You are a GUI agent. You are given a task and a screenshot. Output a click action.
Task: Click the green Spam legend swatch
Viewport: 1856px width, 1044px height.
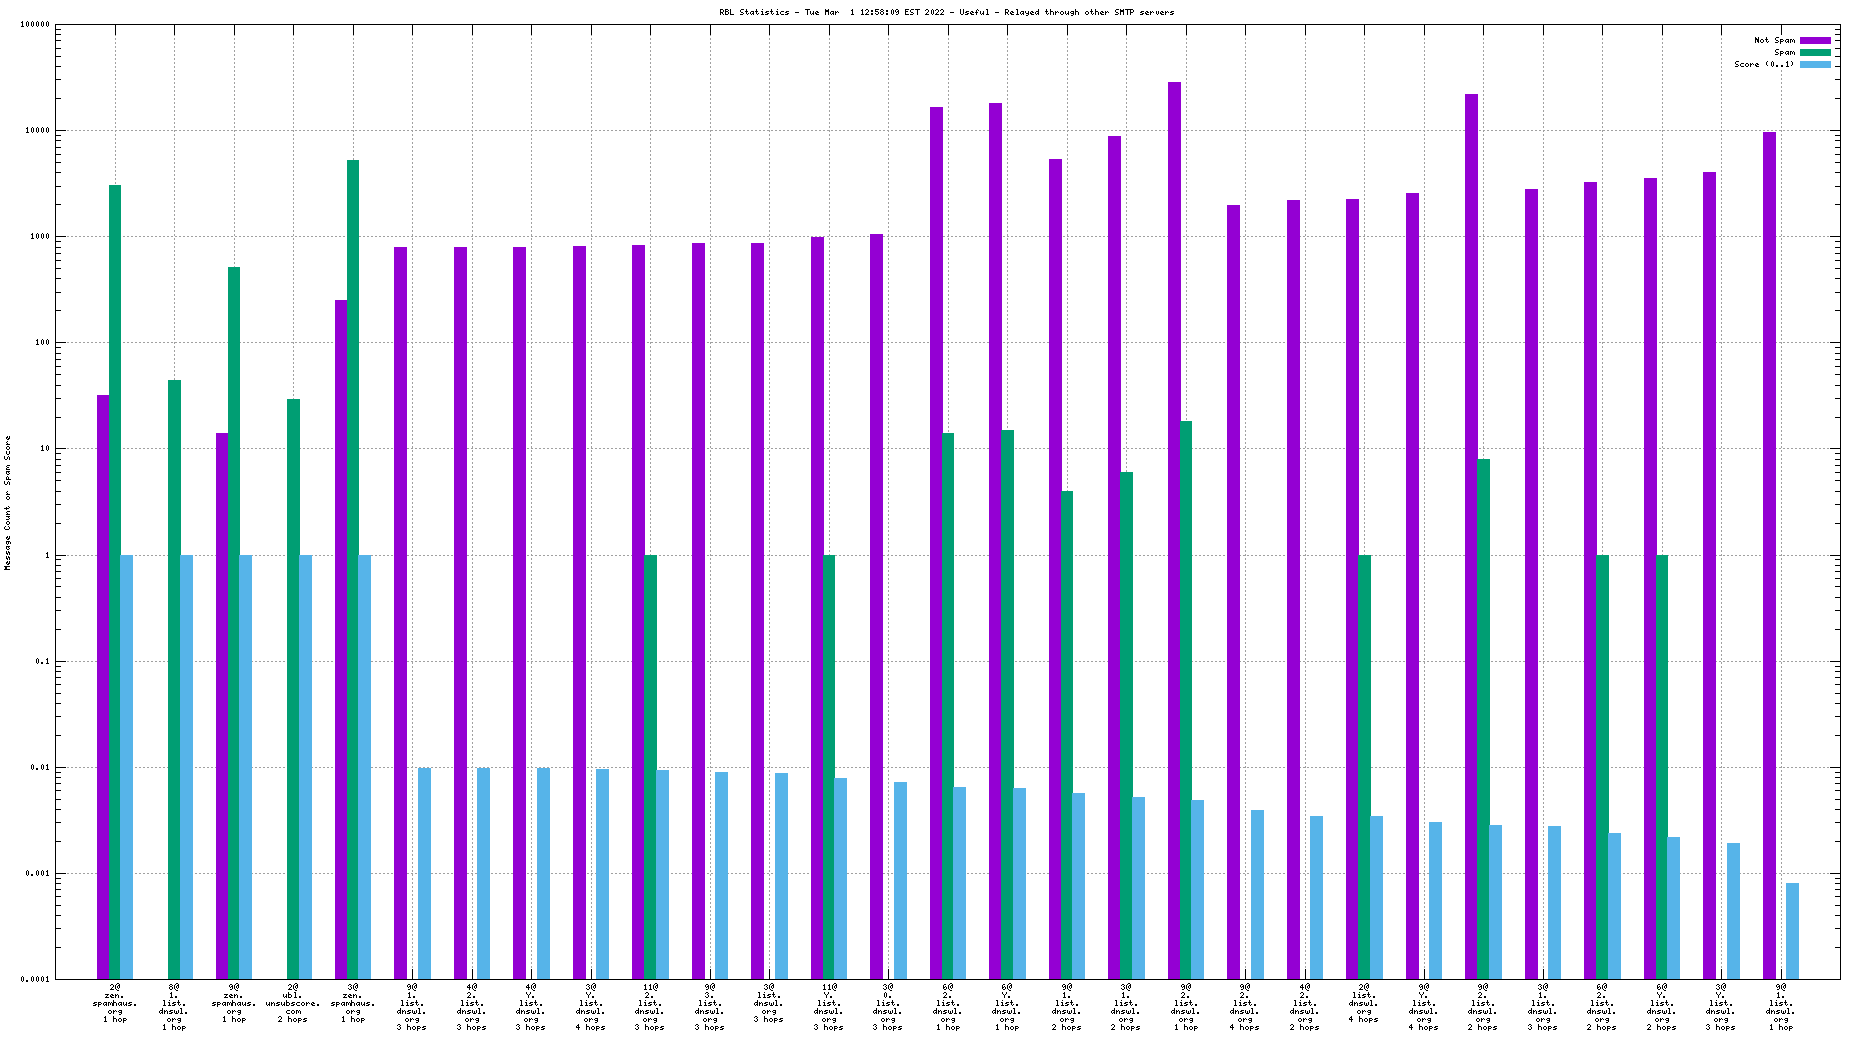tap(1815, 52)
